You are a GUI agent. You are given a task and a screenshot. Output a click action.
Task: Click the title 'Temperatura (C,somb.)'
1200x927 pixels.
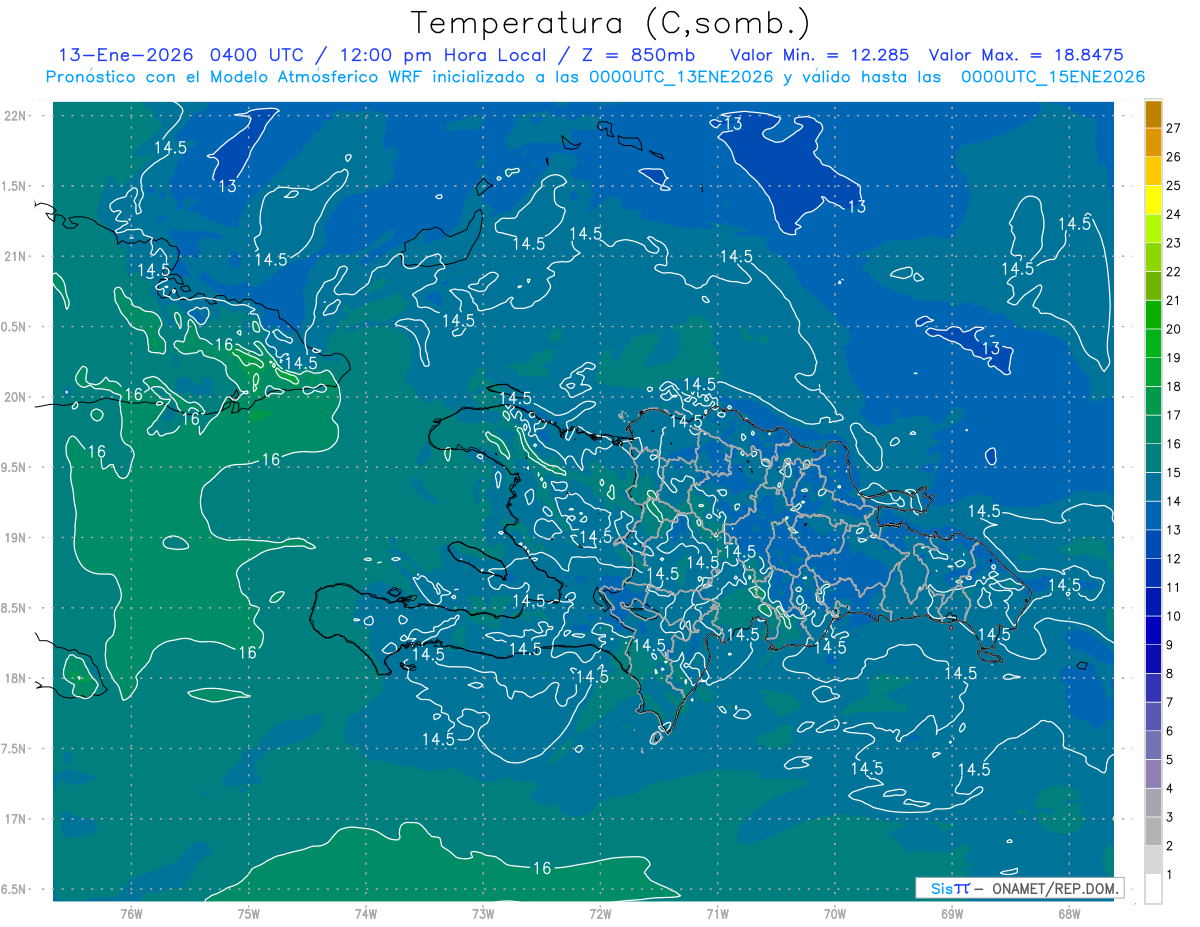tap(610, 23)
